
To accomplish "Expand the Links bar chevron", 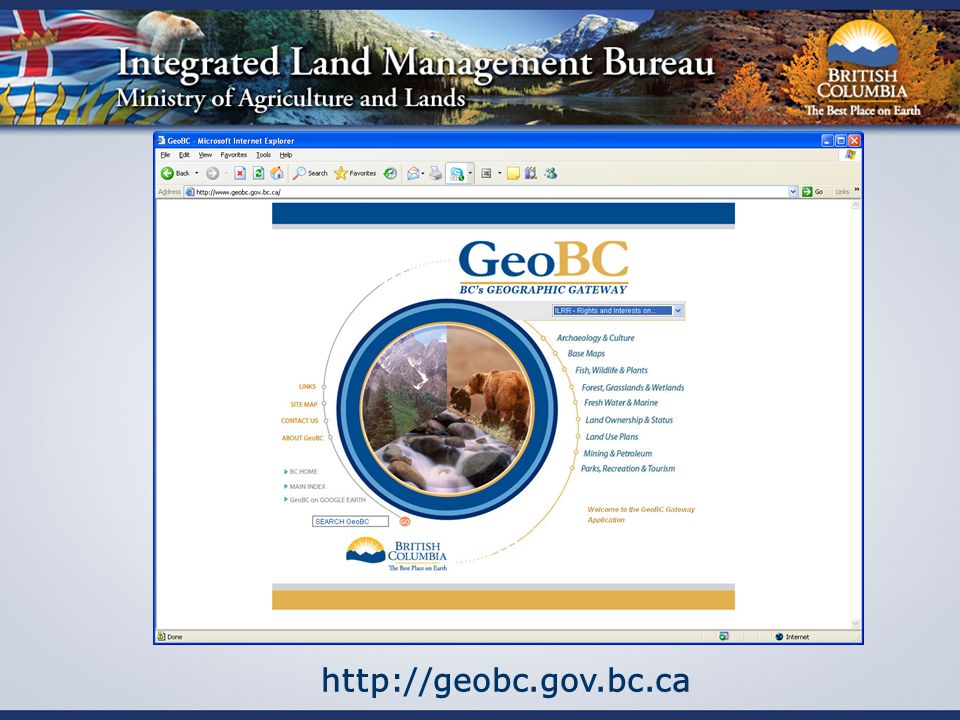I will coord(857,190).
